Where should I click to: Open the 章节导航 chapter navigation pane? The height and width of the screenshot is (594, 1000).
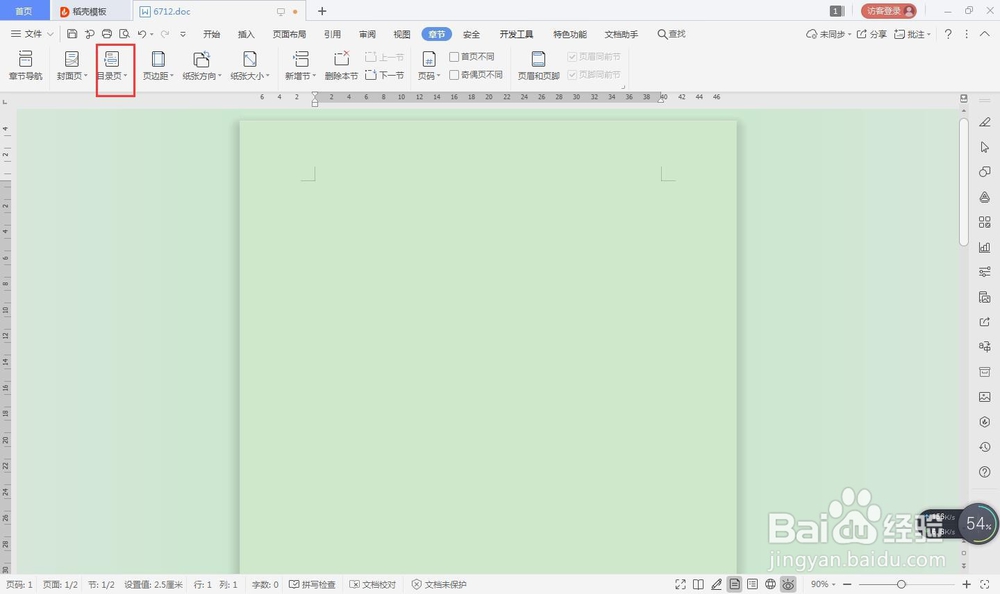click(26, 66)
